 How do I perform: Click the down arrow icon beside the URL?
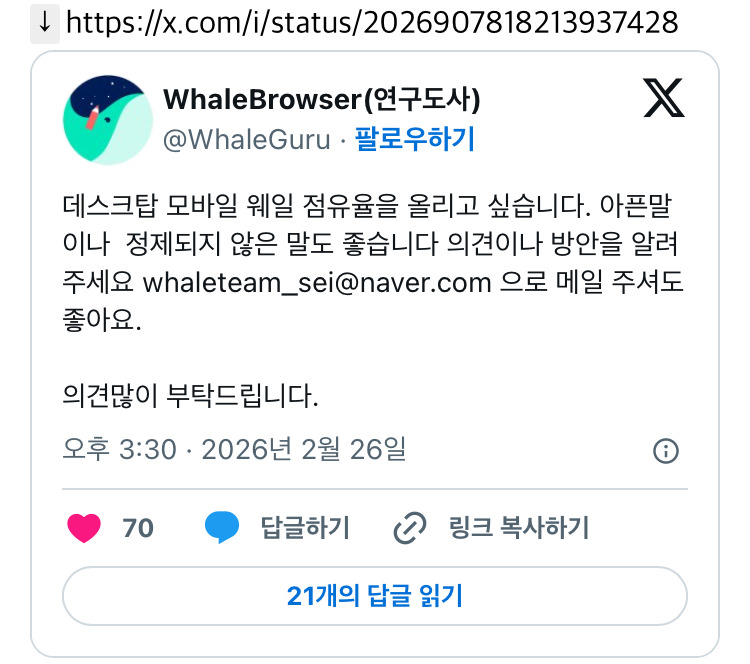(45, 23)
